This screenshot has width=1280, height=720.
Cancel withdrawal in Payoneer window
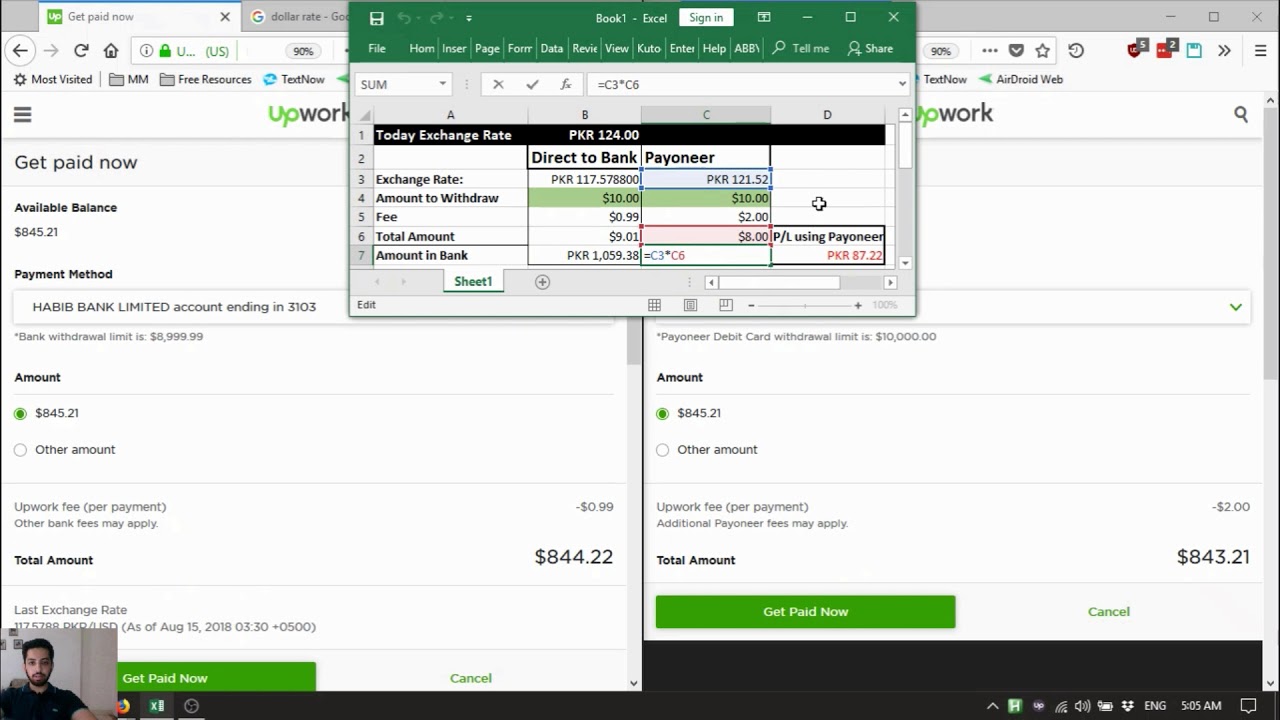[x=1109, y=612]
